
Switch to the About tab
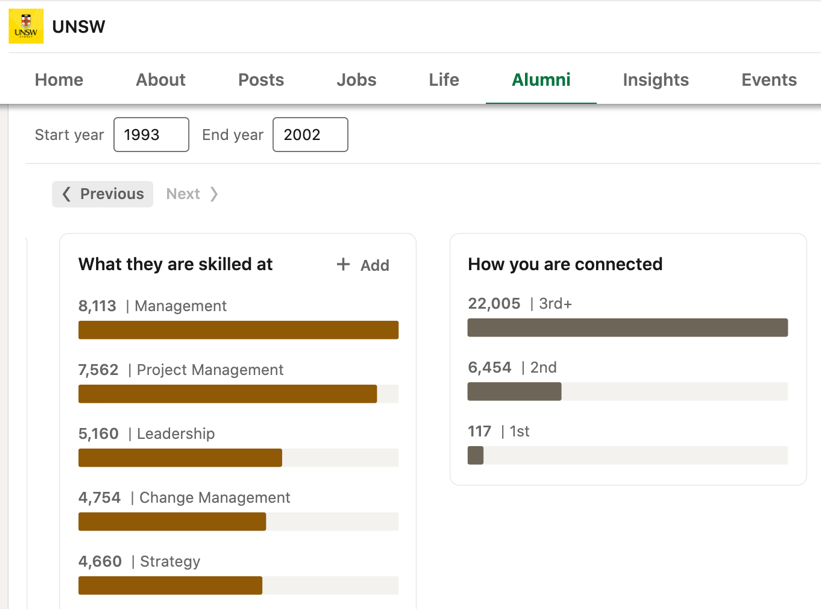click(161, 80)
